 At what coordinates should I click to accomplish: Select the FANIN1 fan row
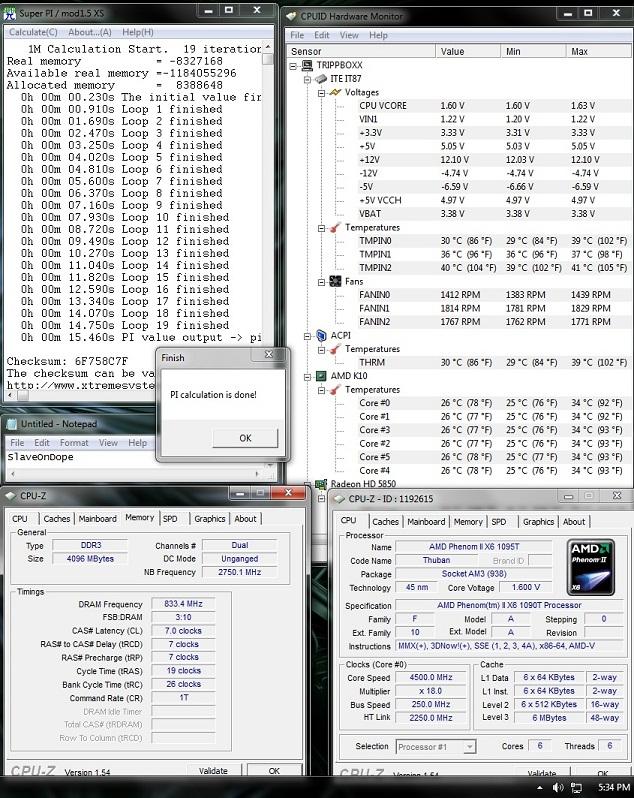pyautogui.click(x=493, y=308)
